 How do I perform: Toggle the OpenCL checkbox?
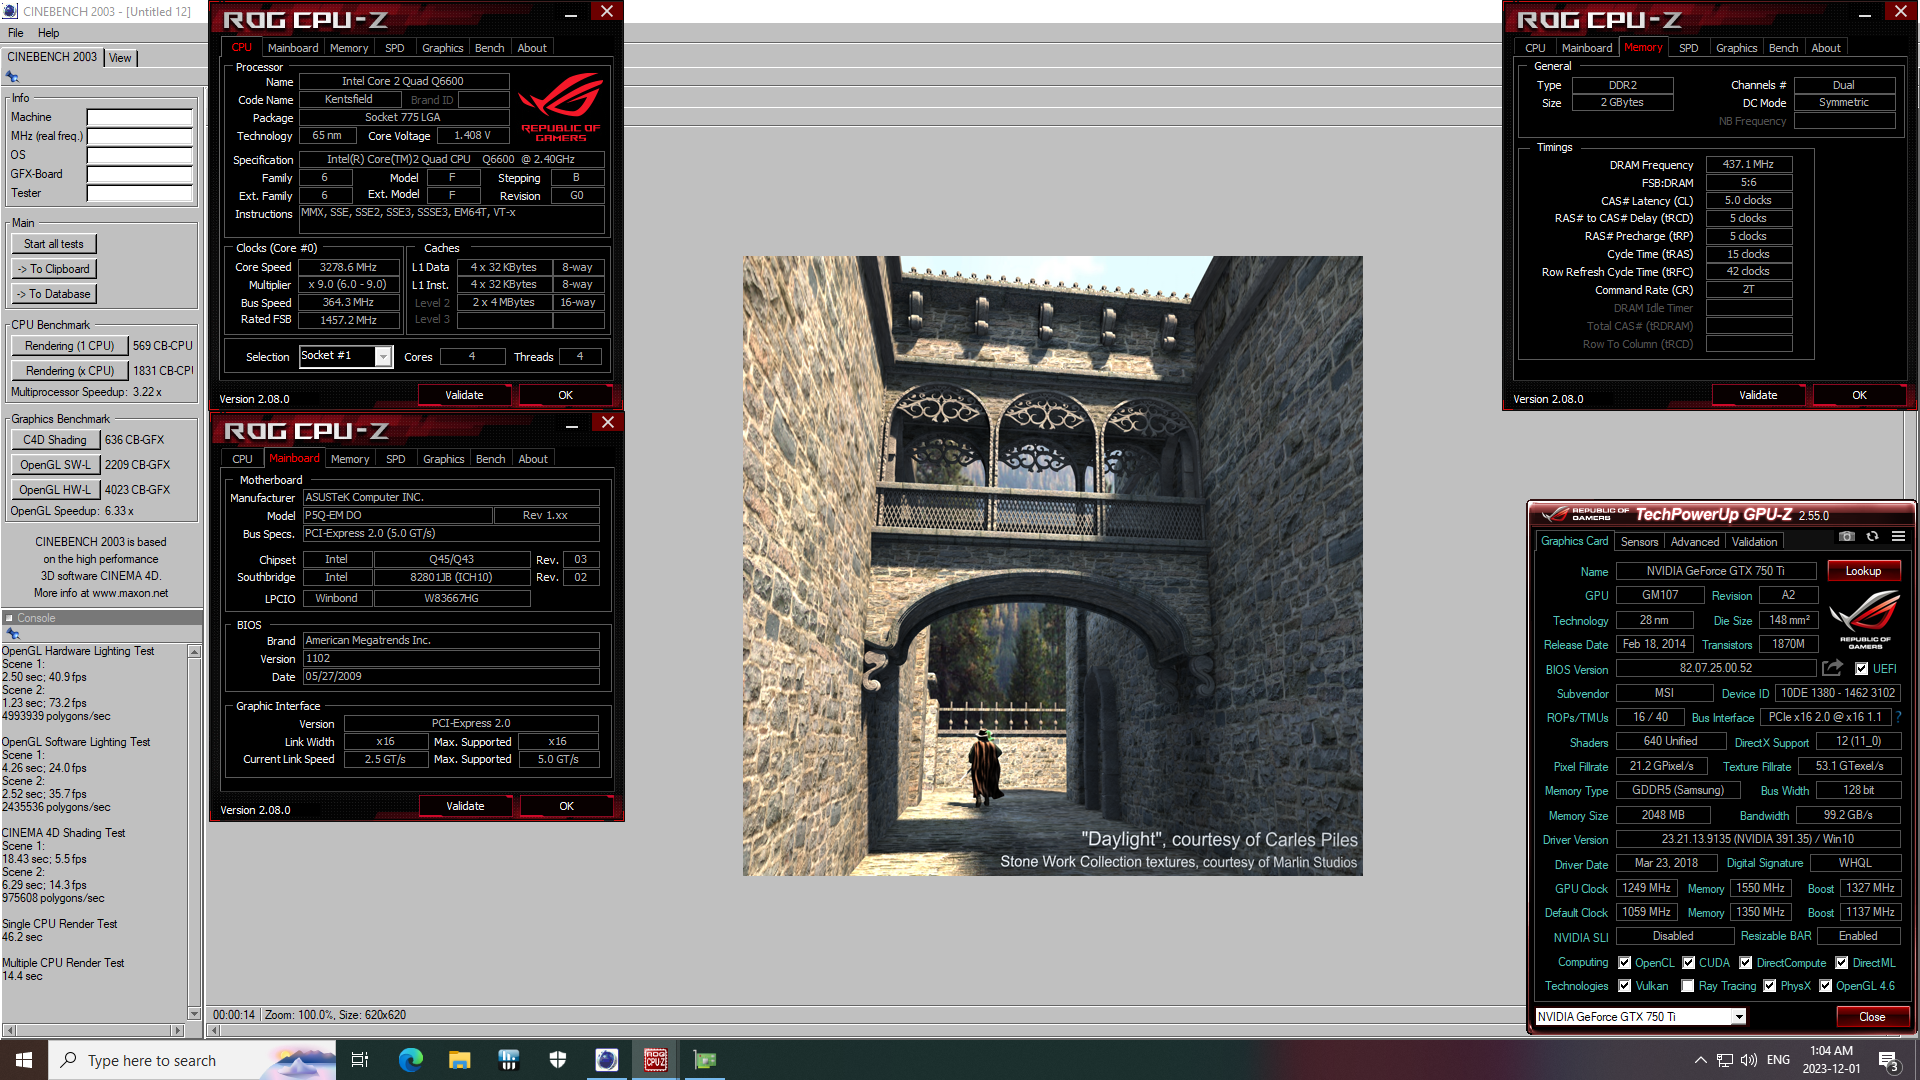[x=1625, y=963]
